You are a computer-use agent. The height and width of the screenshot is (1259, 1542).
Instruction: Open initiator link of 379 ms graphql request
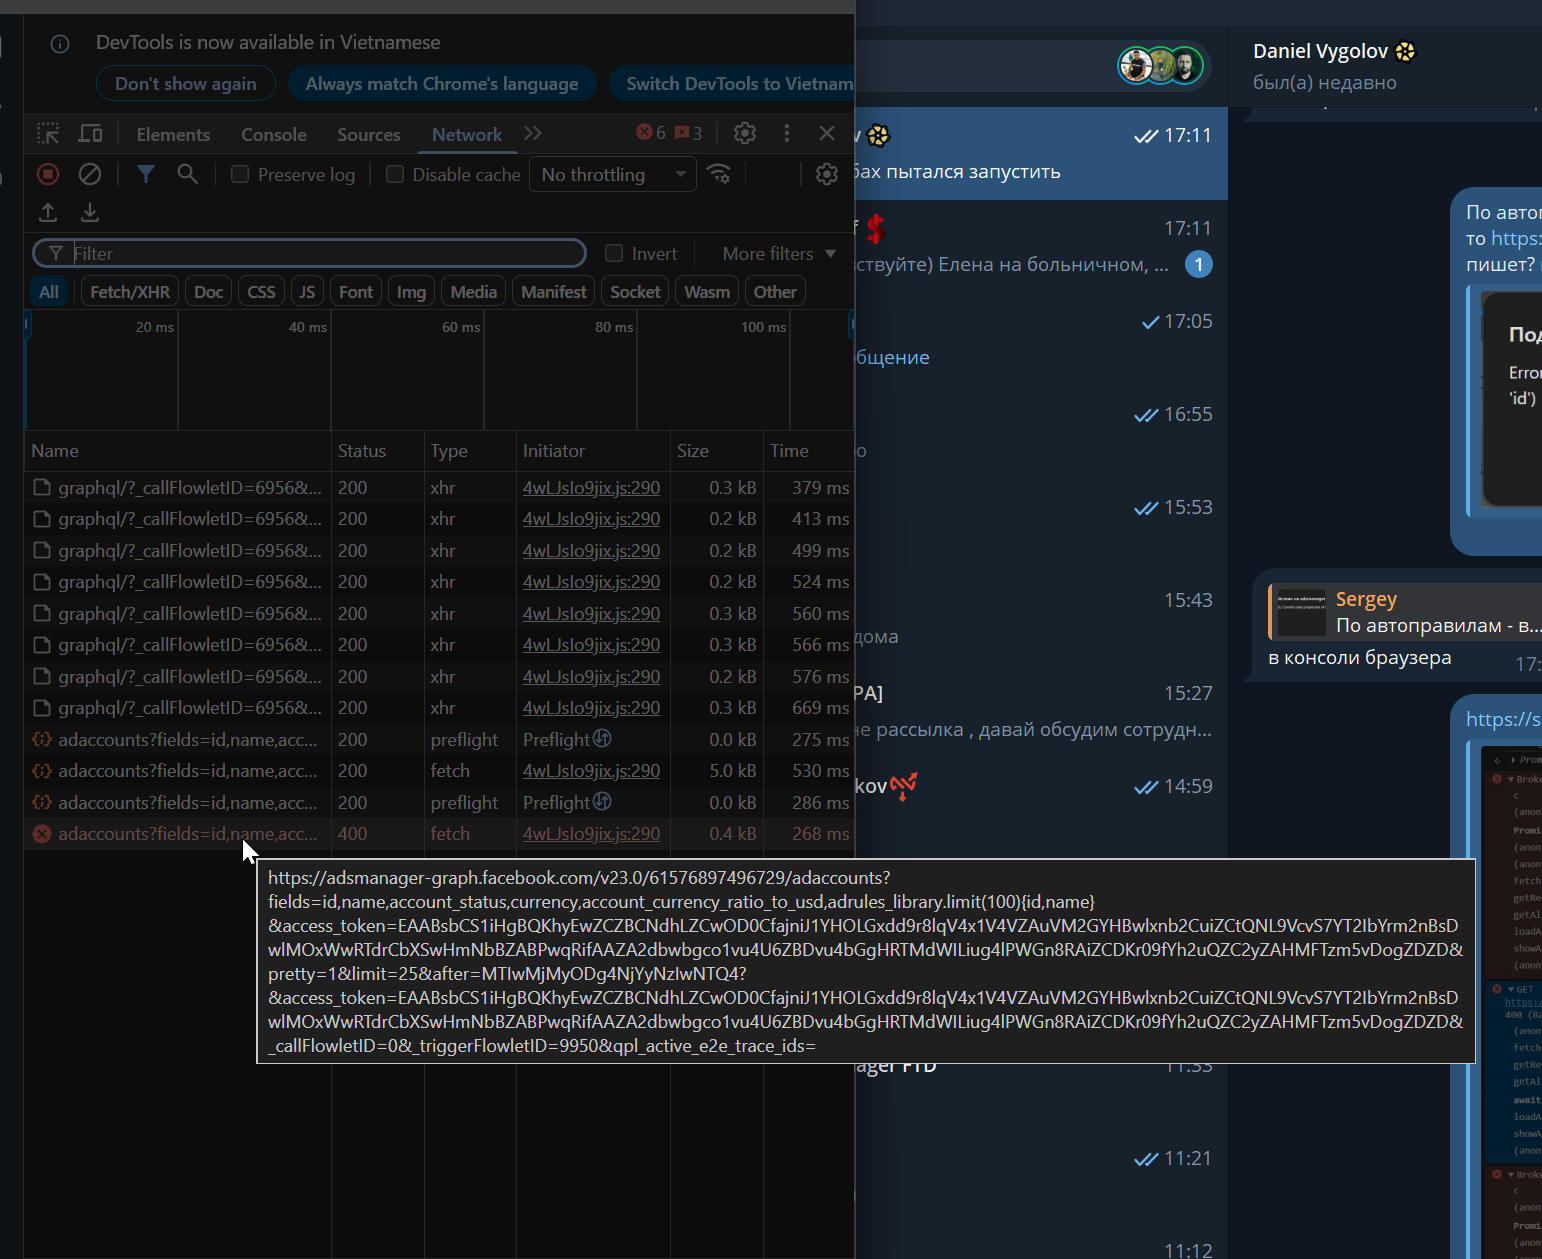click(591, 488)
